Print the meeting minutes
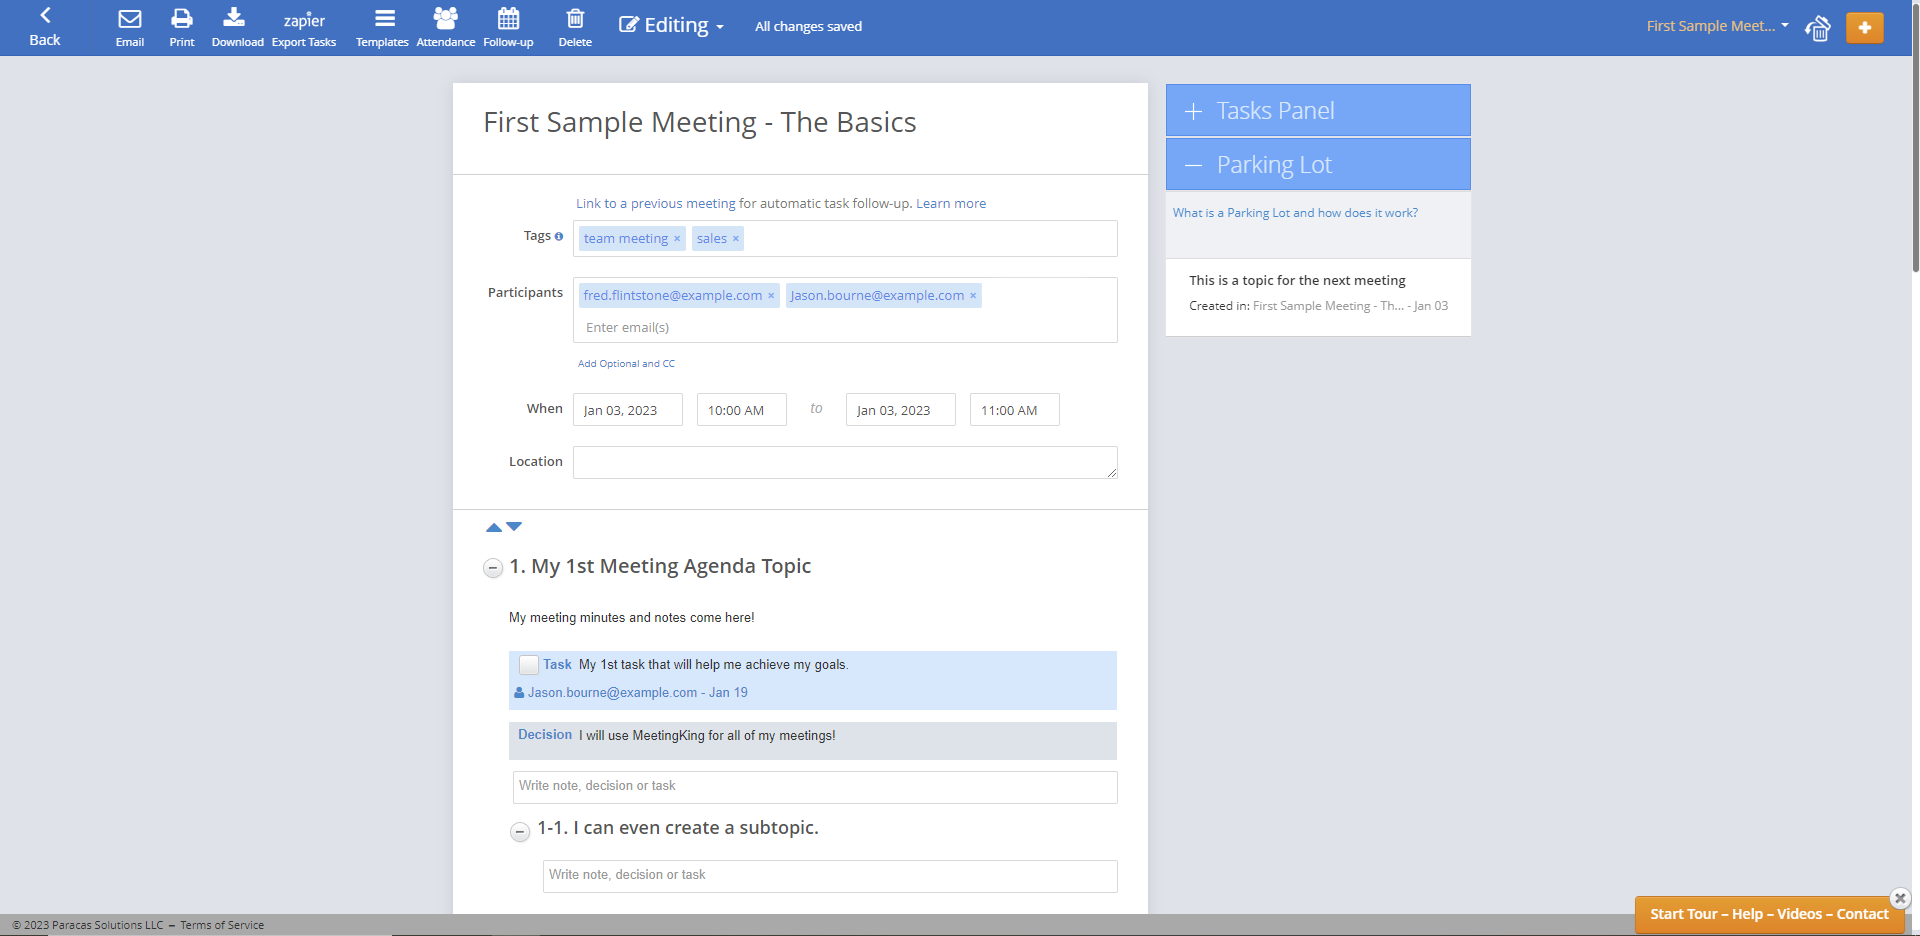The image size is (1920, 936). click(x=181, y=27)
